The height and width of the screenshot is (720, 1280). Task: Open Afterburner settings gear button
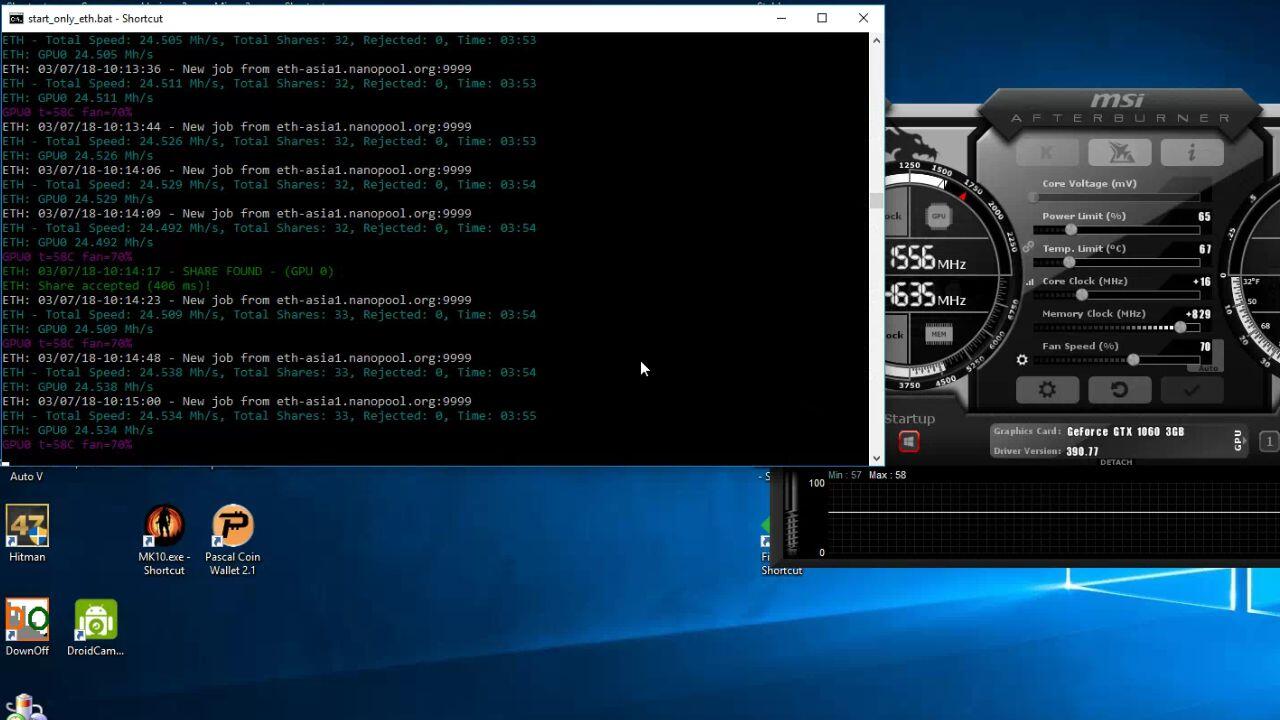pyautogui.click(x=1047, y=390)
